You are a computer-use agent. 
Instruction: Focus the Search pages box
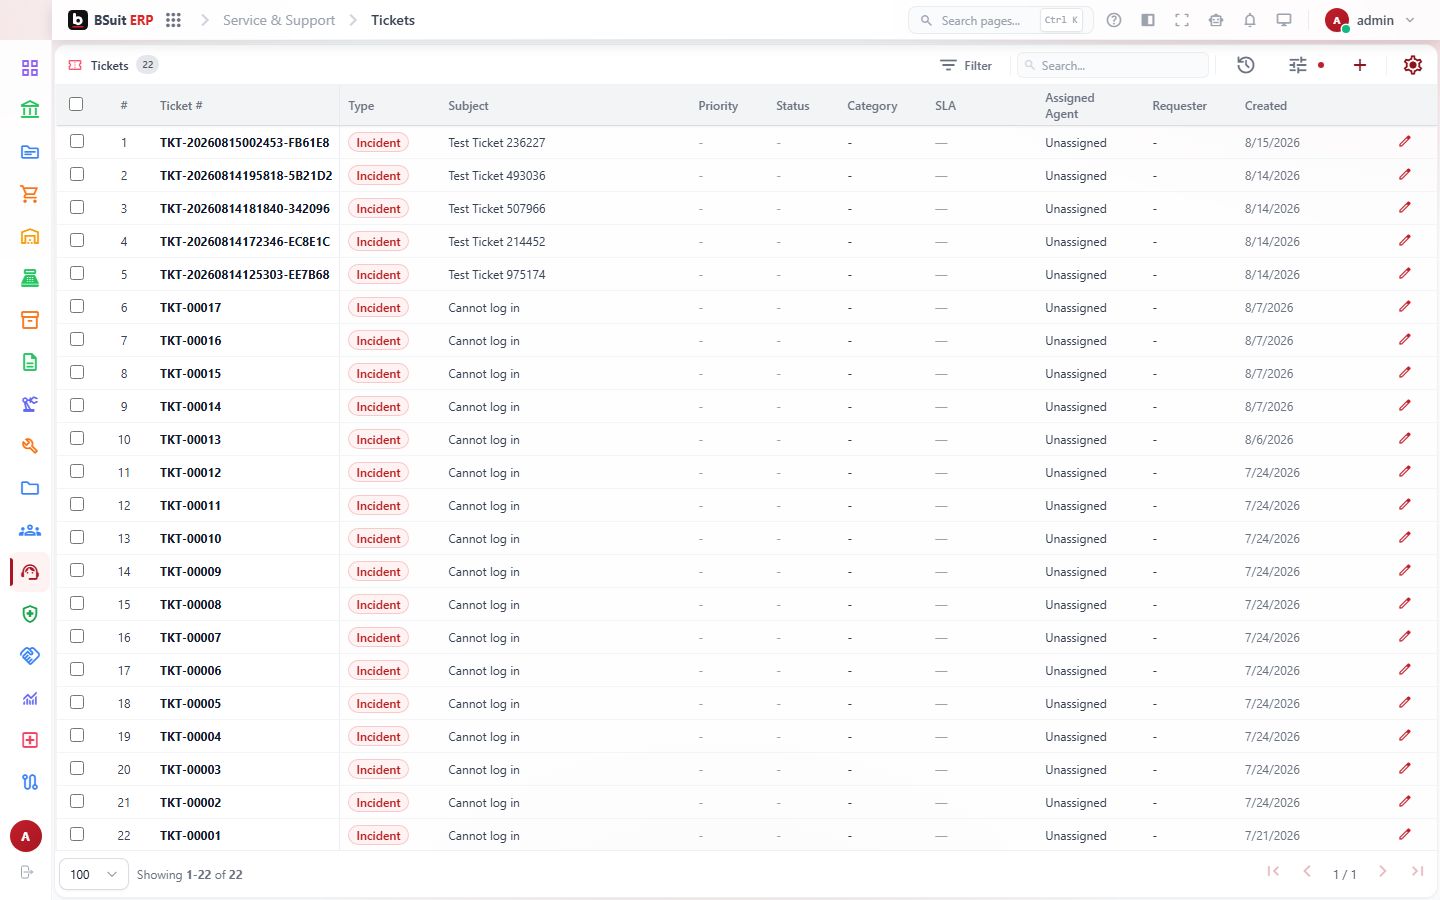pos(1001,20)
